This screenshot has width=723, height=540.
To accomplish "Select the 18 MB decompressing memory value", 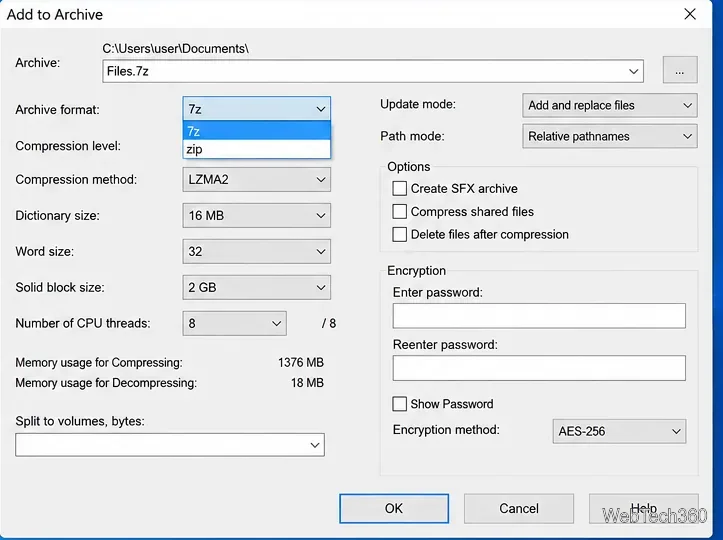I will pos(307,383).
